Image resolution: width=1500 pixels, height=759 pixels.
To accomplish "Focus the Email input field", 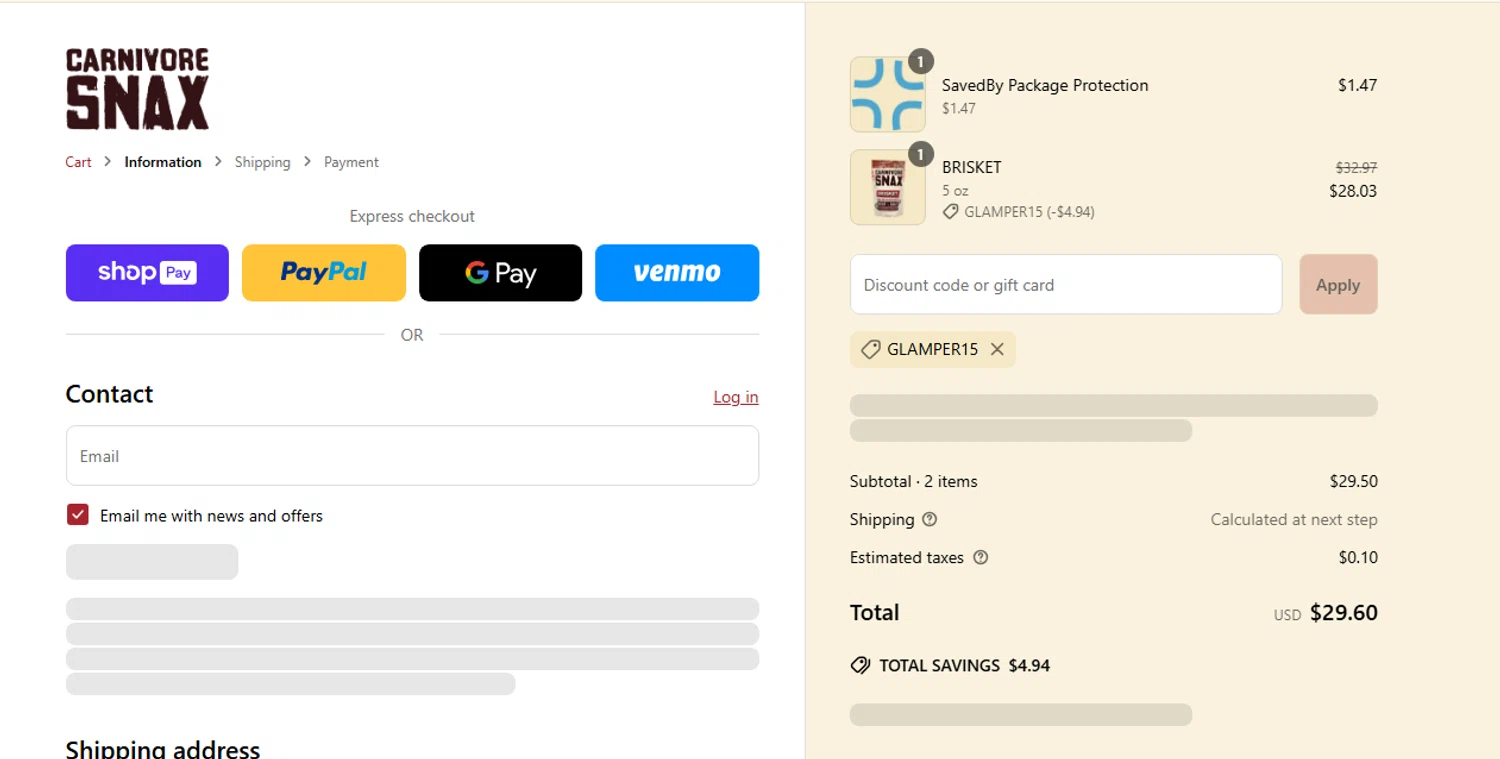I will [412, 456].
